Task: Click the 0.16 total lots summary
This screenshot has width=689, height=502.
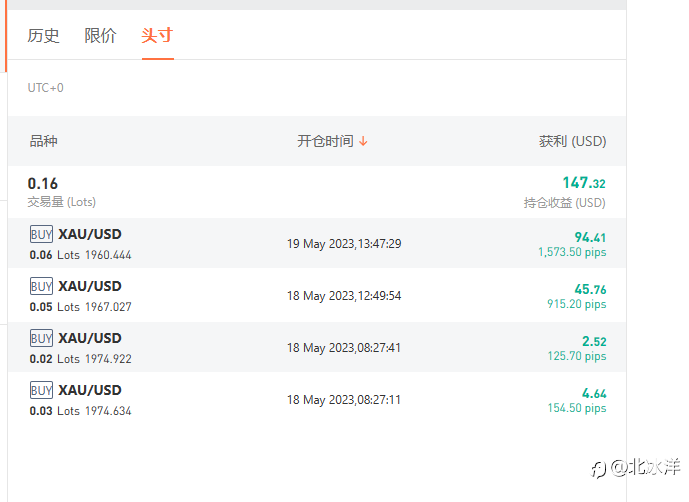Action: [x=43, y=184]
